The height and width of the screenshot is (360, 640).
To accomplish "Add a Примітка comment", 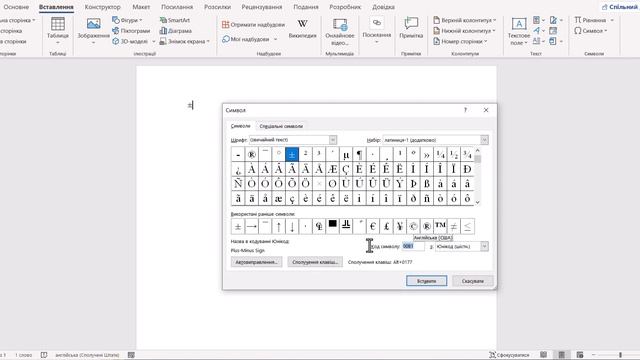I will pyautogui.click(x=411, y=29).
